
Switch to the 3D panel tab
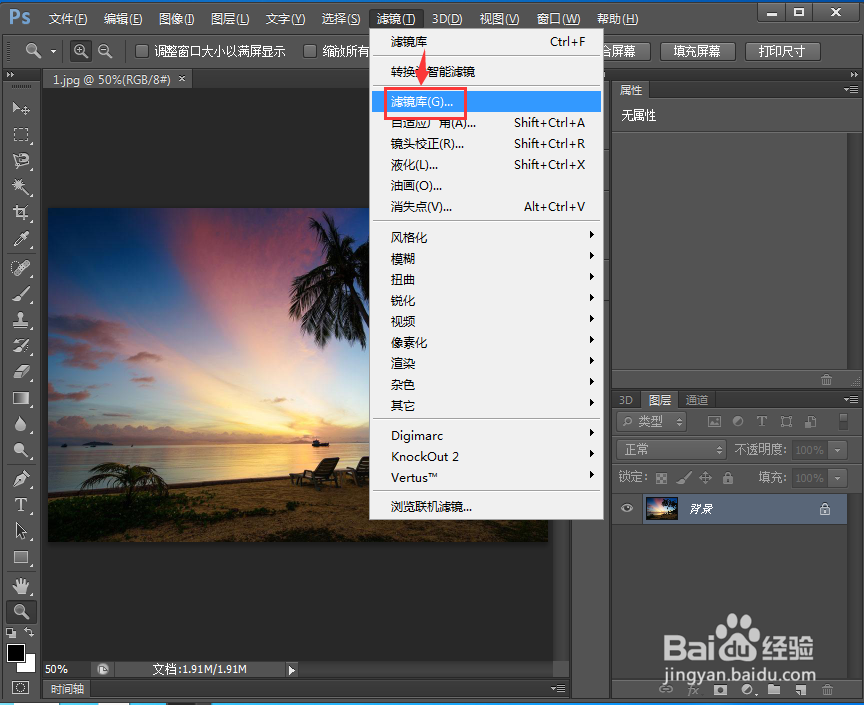click(x=626, y=400)
